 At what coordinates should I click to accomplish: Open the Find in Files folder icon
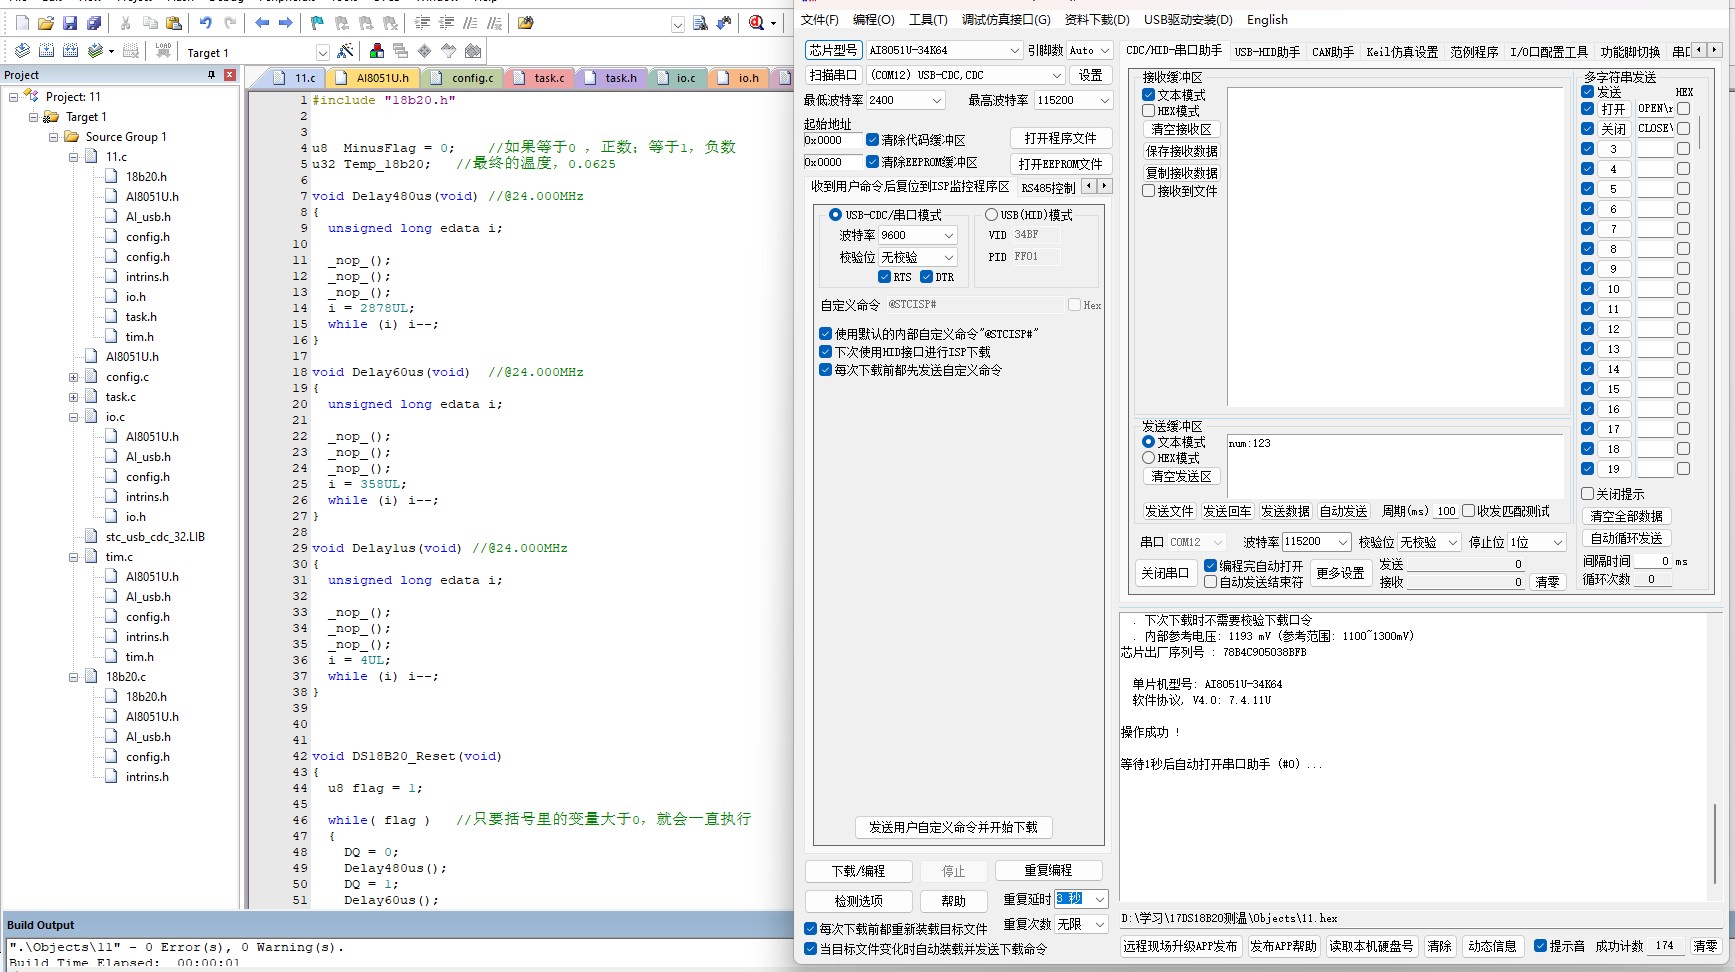(526, 23)
